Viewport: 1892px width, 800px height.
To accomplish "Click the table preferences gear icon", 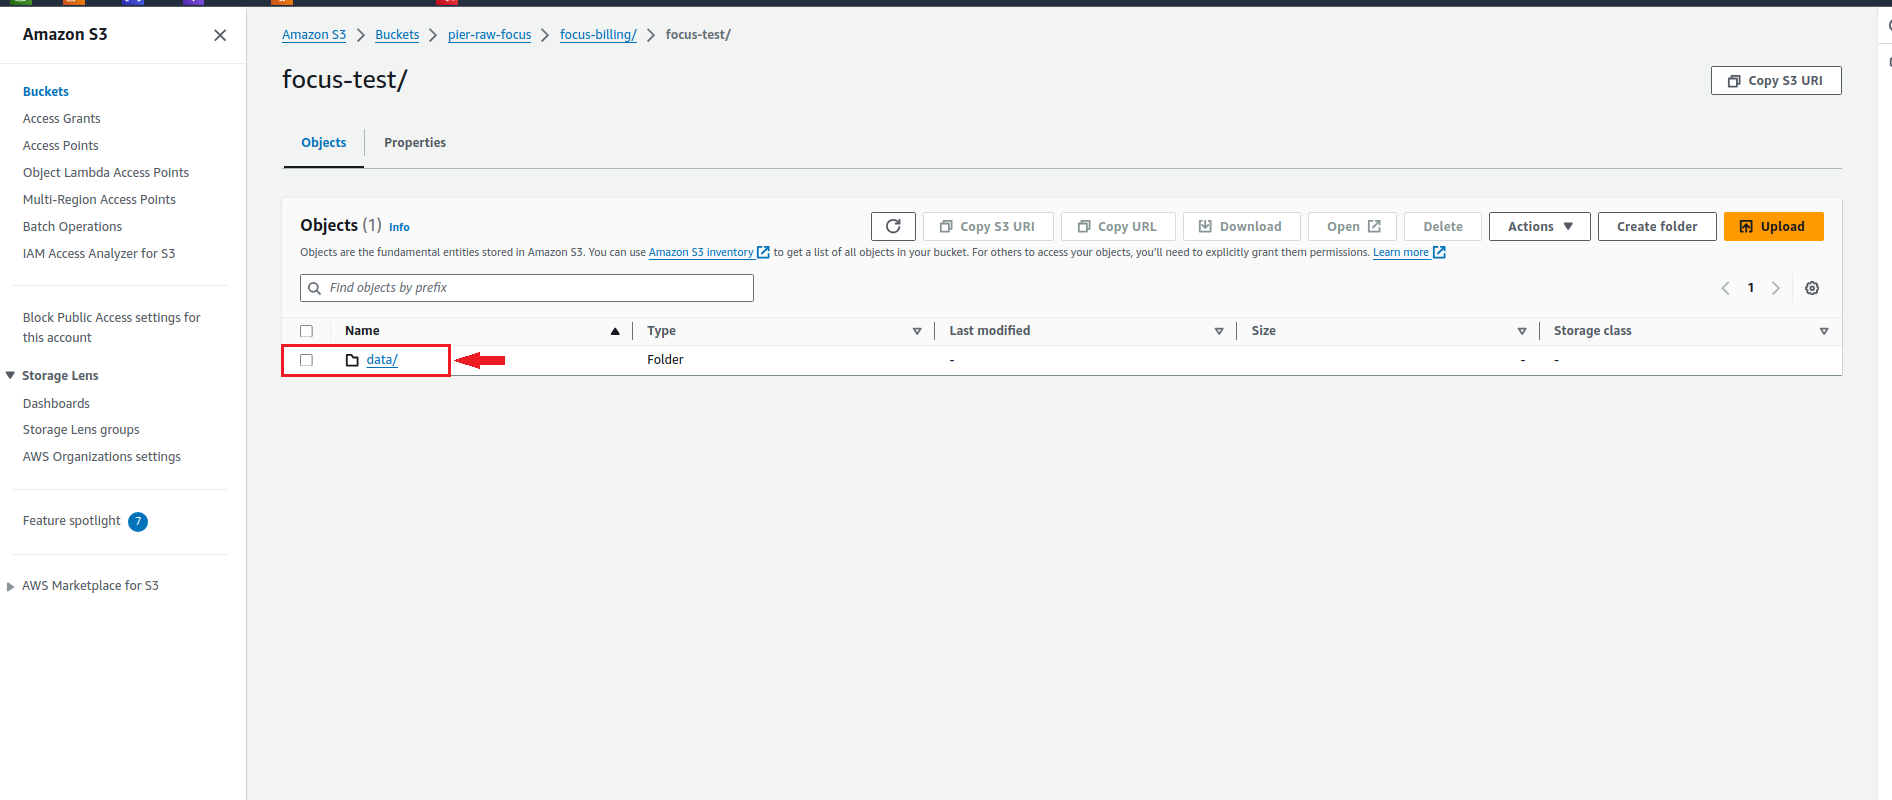I will (x=1811, y=288).
